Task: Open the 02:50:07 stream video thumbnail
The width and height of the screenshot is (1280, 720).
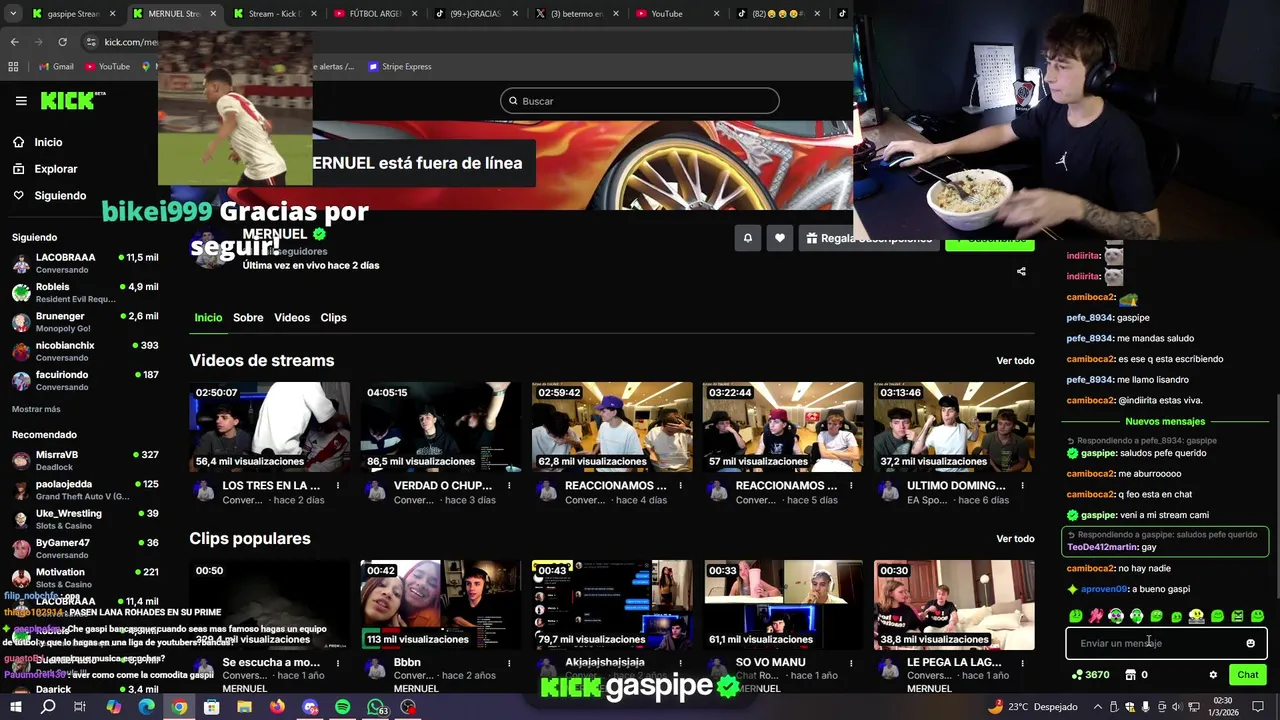Action: pos(270,427)
